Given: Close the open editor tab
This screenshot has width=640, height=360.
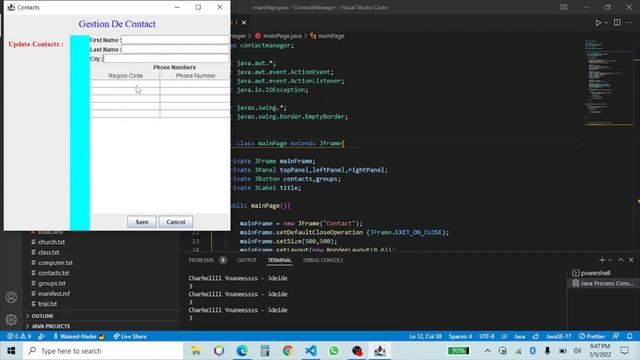Looking at the screenshot, I should [x=244, y=22].
